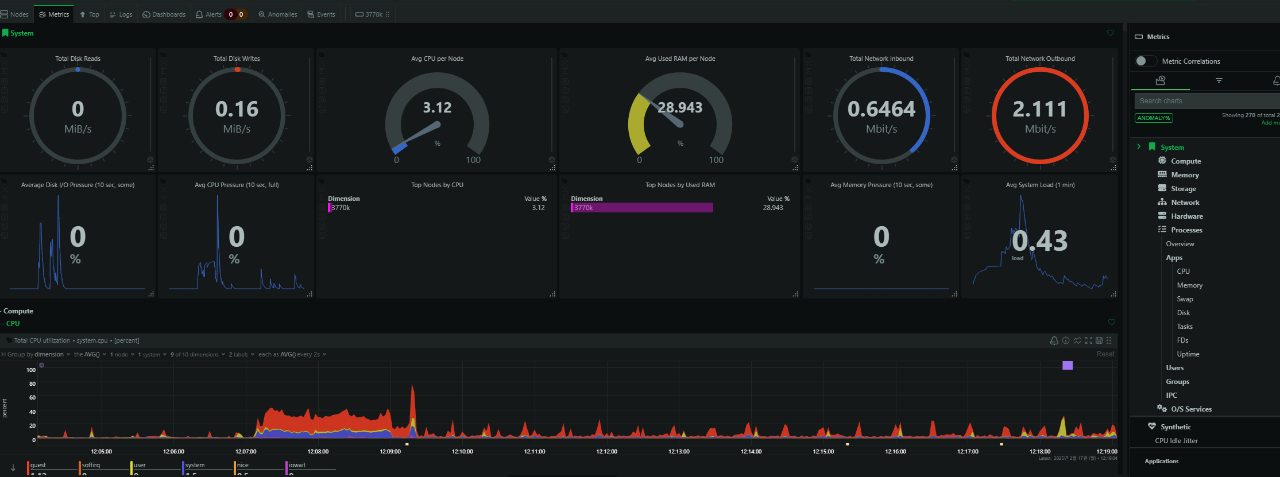Select Groups in the sidebar tree
The width and height of the screenshot is (1280, 477).
1178,381
